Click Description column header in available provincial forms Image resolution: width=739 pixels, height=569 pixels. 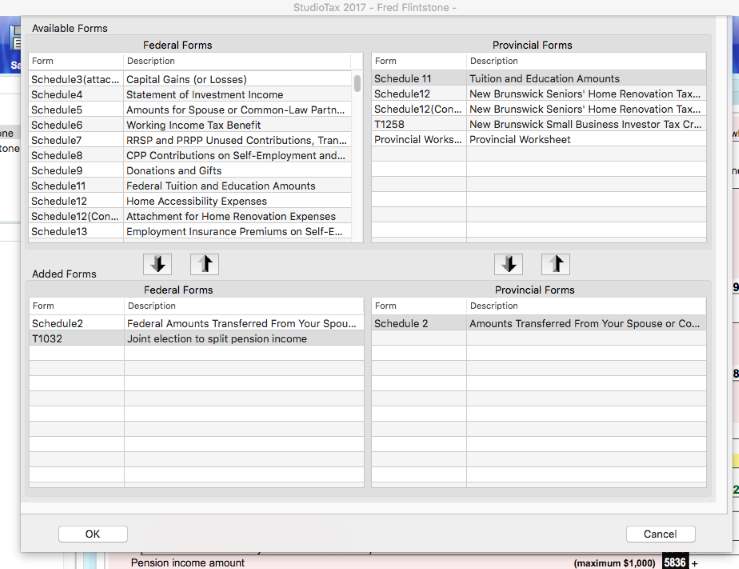tap(585, 61)
